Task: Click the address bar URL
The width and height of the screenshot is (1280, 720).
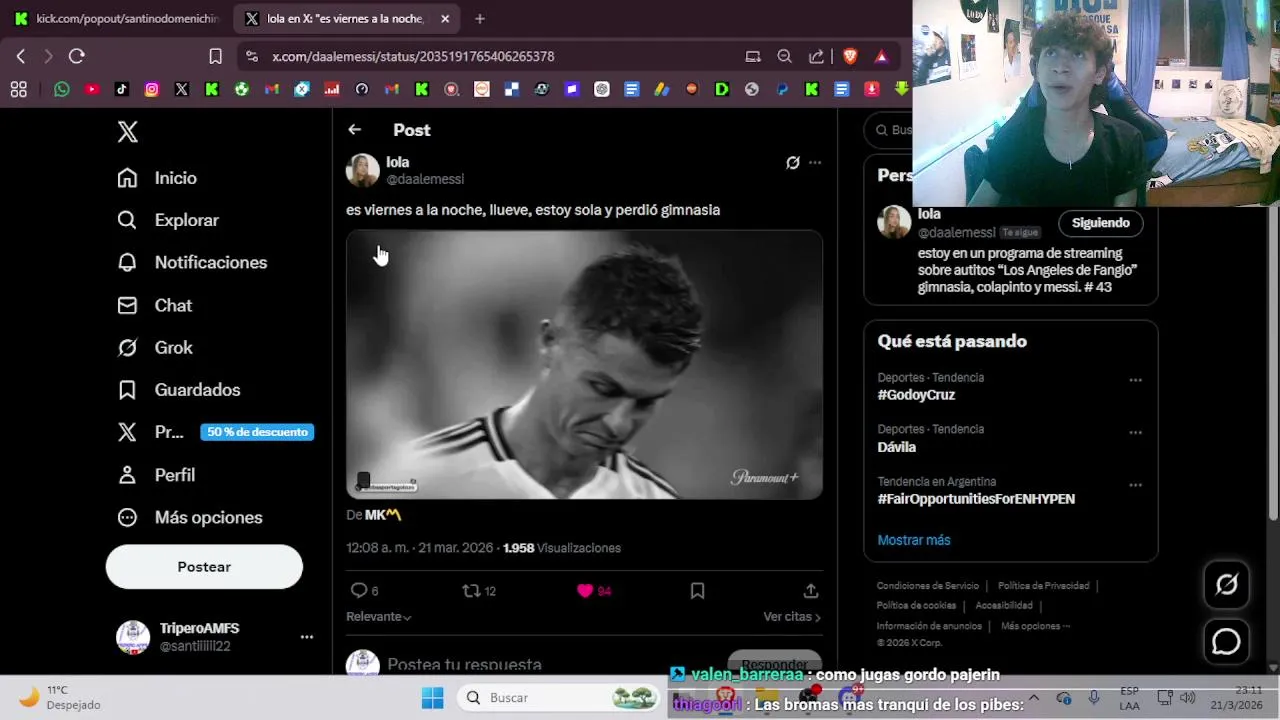Action: [x=413, y=56]
